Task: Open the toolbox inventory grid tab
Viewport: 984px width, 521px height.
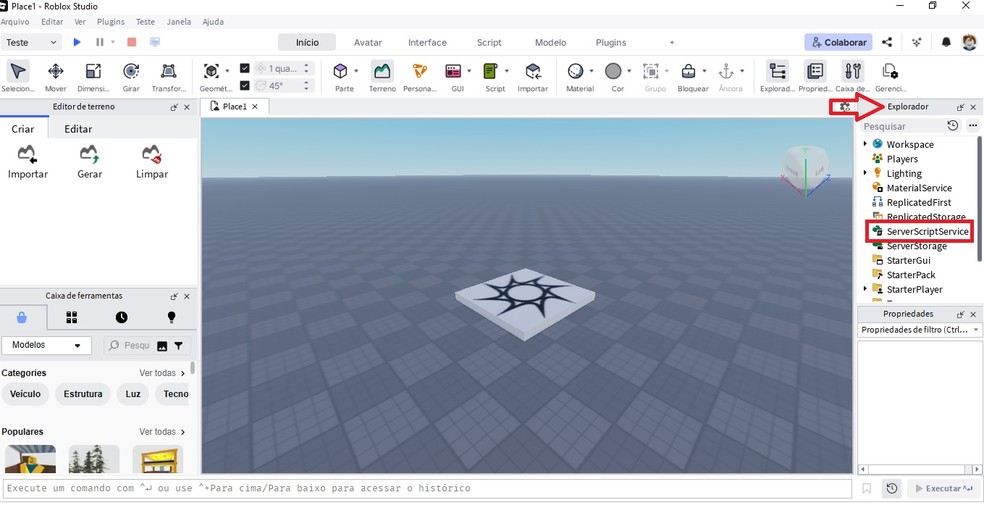Action: click(x=72, y=318)
